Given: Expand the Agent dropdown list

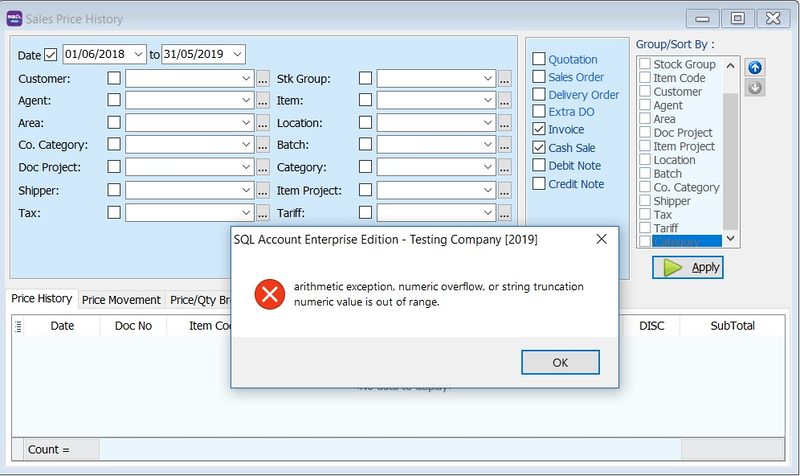Looking at the screenshot, I should pos(247,101).
